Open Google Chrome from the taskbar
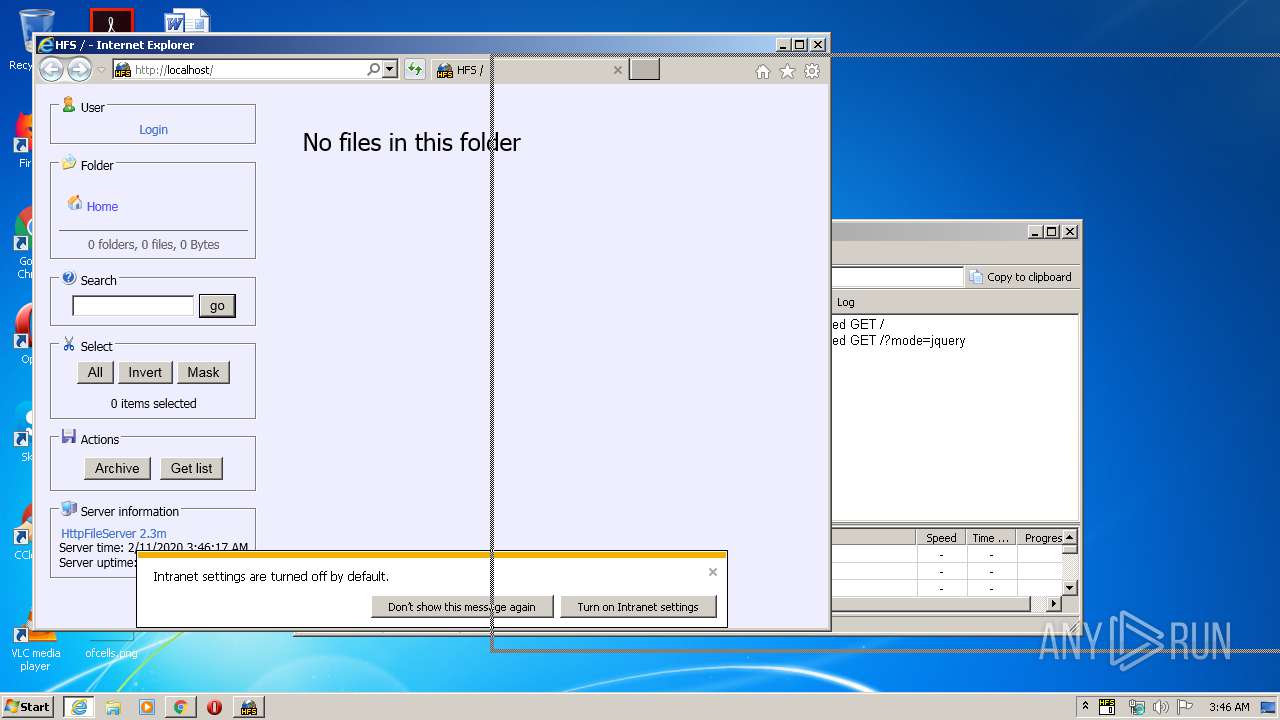This screenshot has height=720, width=1280. [180, 707]
